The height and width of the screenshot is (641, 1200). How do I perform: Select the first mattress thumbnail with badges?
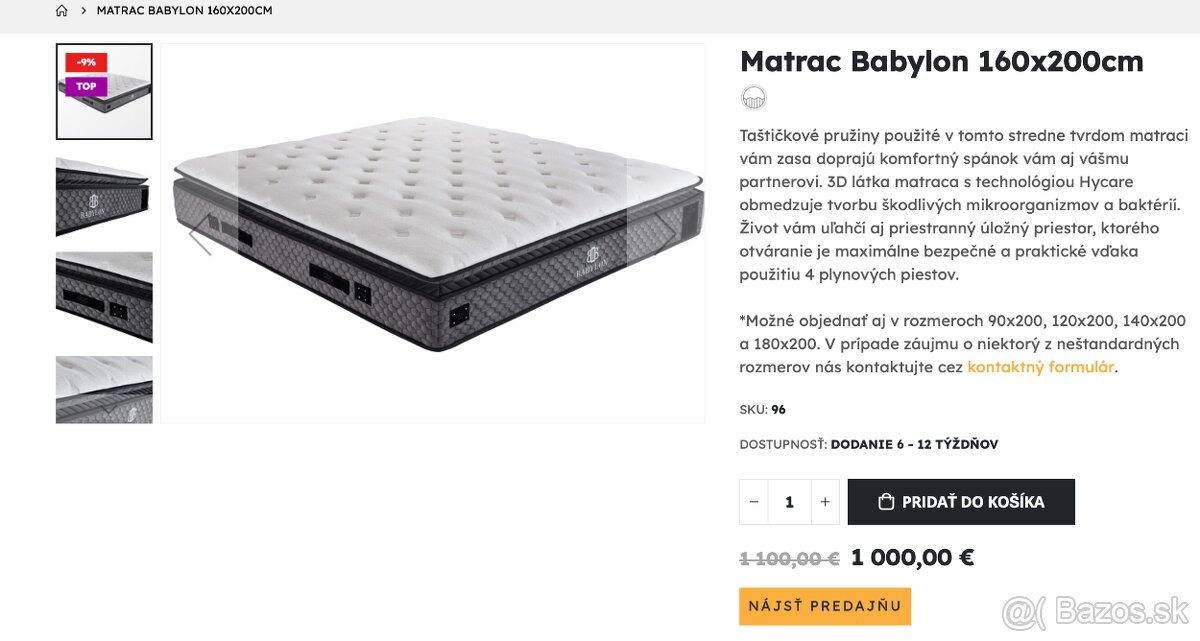click(104, 91)
